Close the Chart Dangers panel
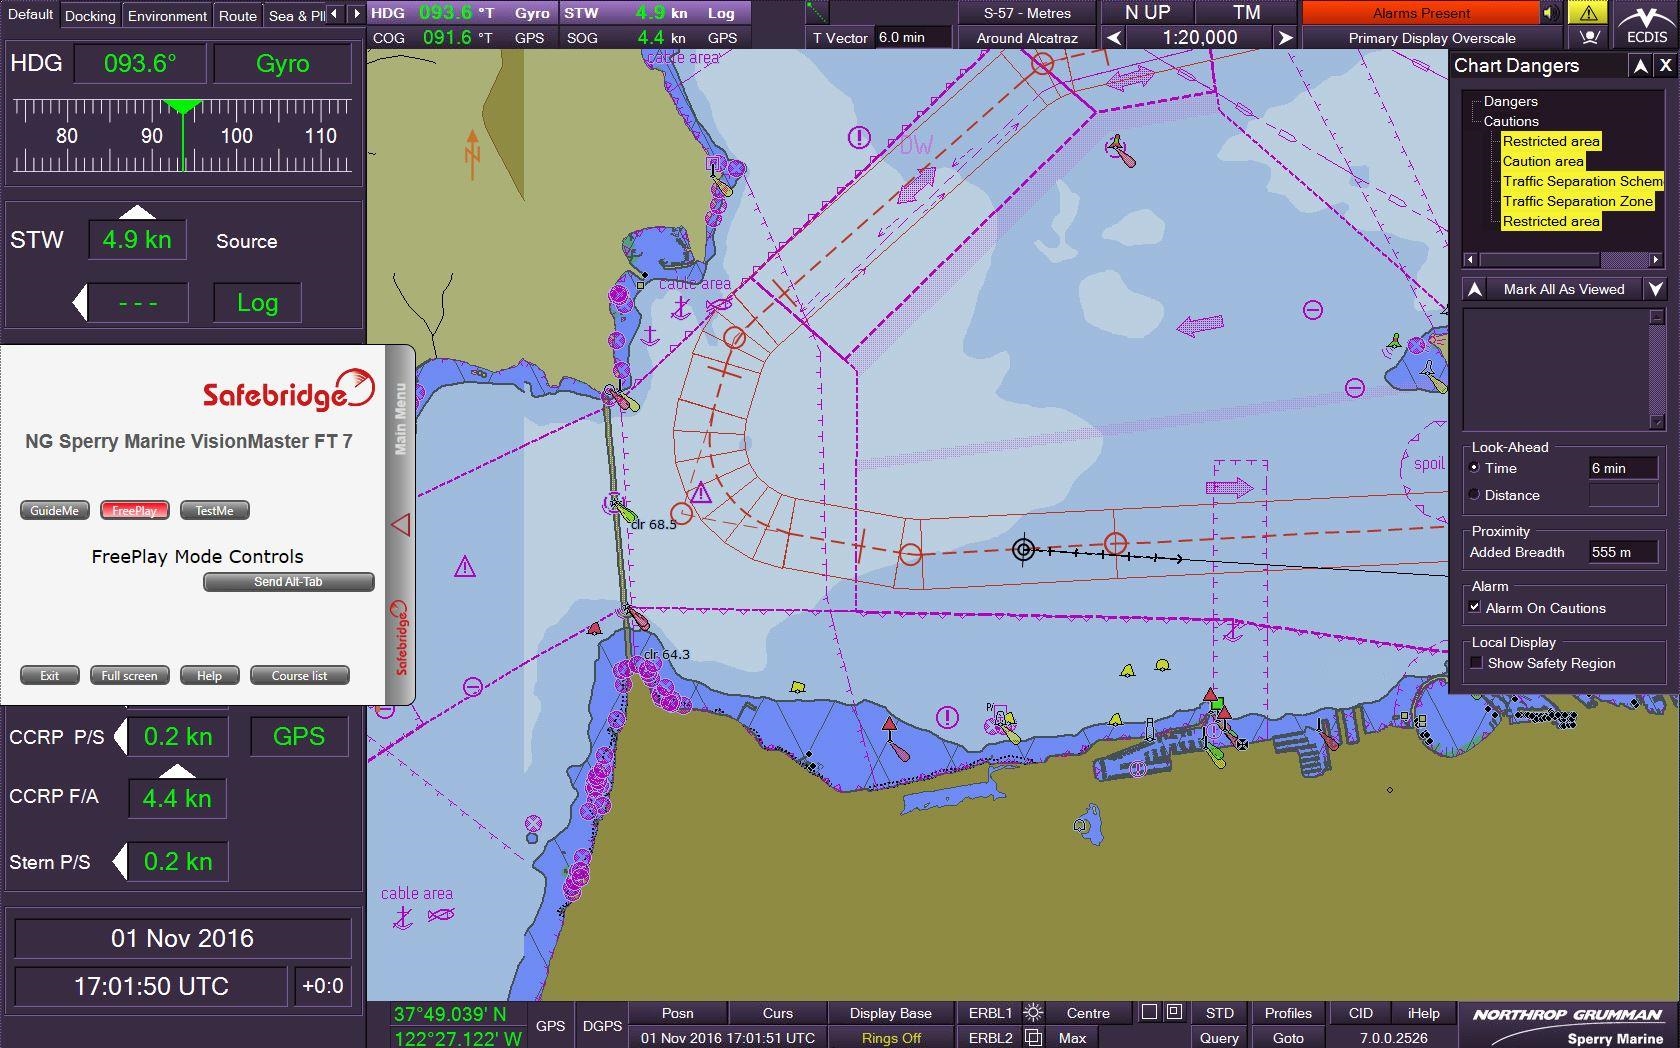This screenshot has height=1048, width=1680. coord(1665,66)
